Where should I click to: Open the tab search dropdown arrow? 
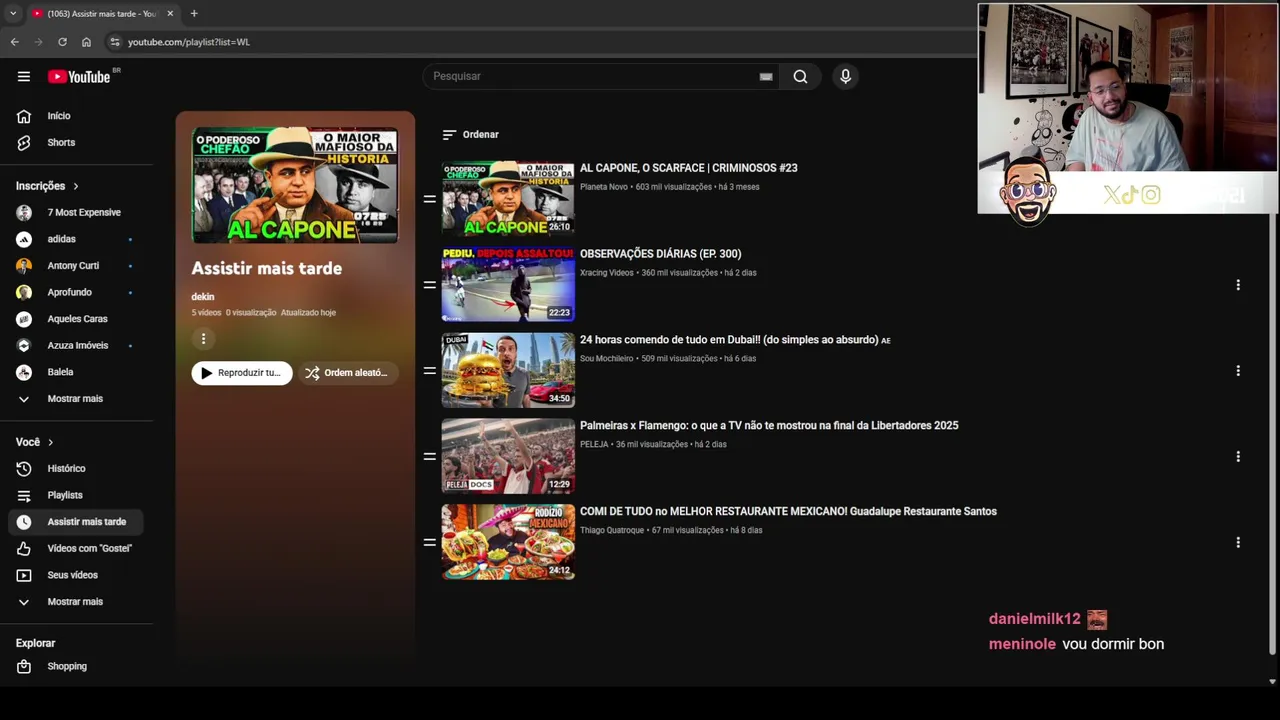point(12,13)
